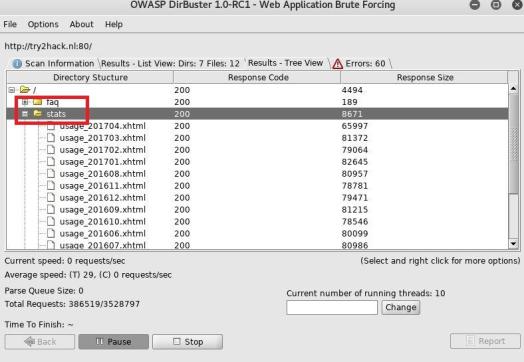Click the Change threads button
The width and height of the screenshot is (524, 362).
click(x=401, y=307)
